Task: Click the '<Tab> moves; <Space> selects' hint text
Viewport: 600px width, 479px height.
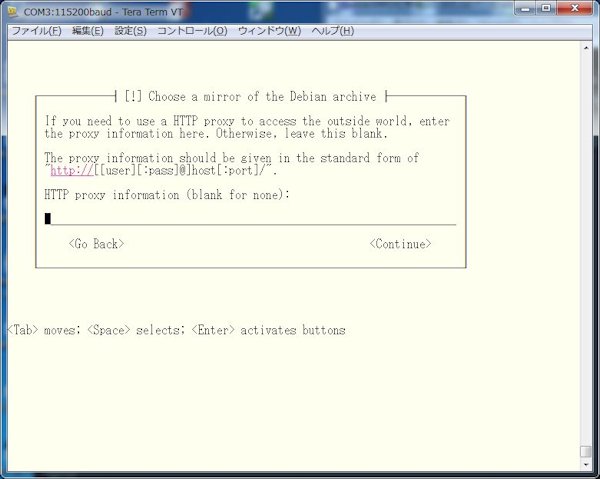Action: (96, 330)
